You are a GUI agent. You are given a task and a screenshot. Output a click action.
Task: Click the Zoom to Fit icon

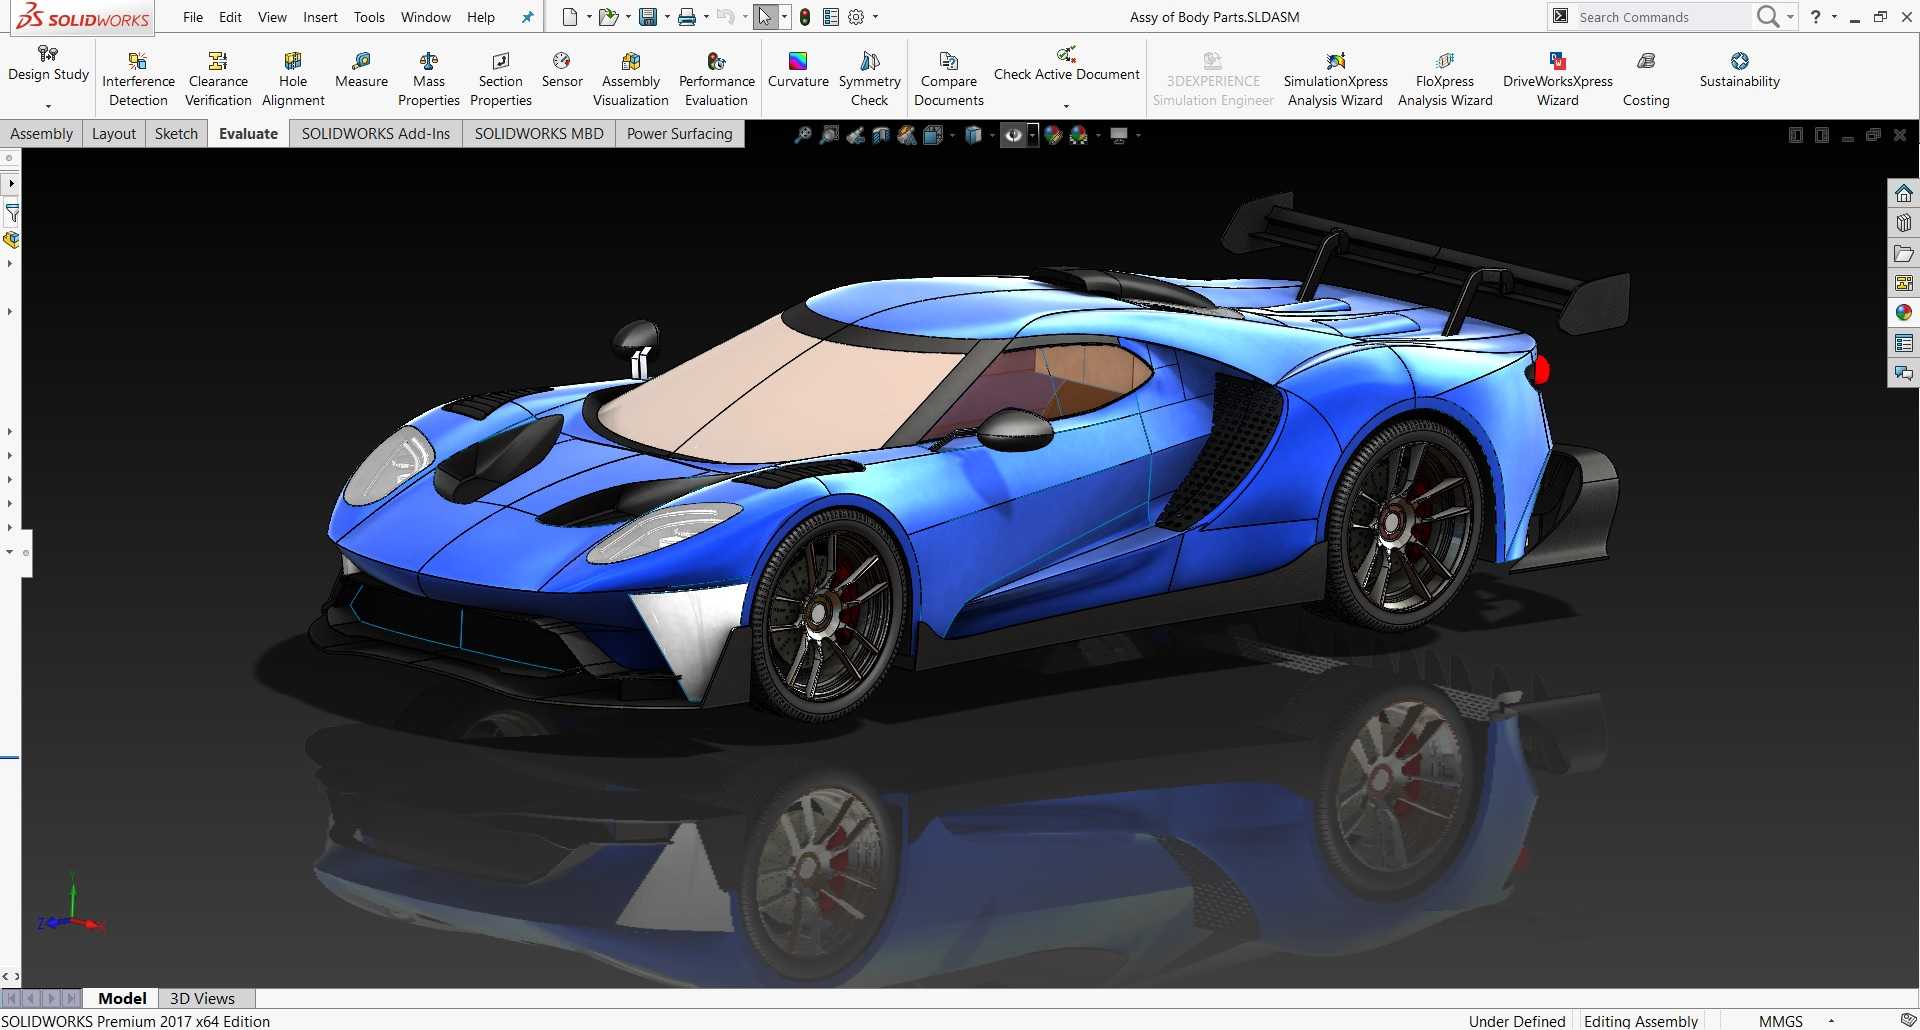coord(802,135)
